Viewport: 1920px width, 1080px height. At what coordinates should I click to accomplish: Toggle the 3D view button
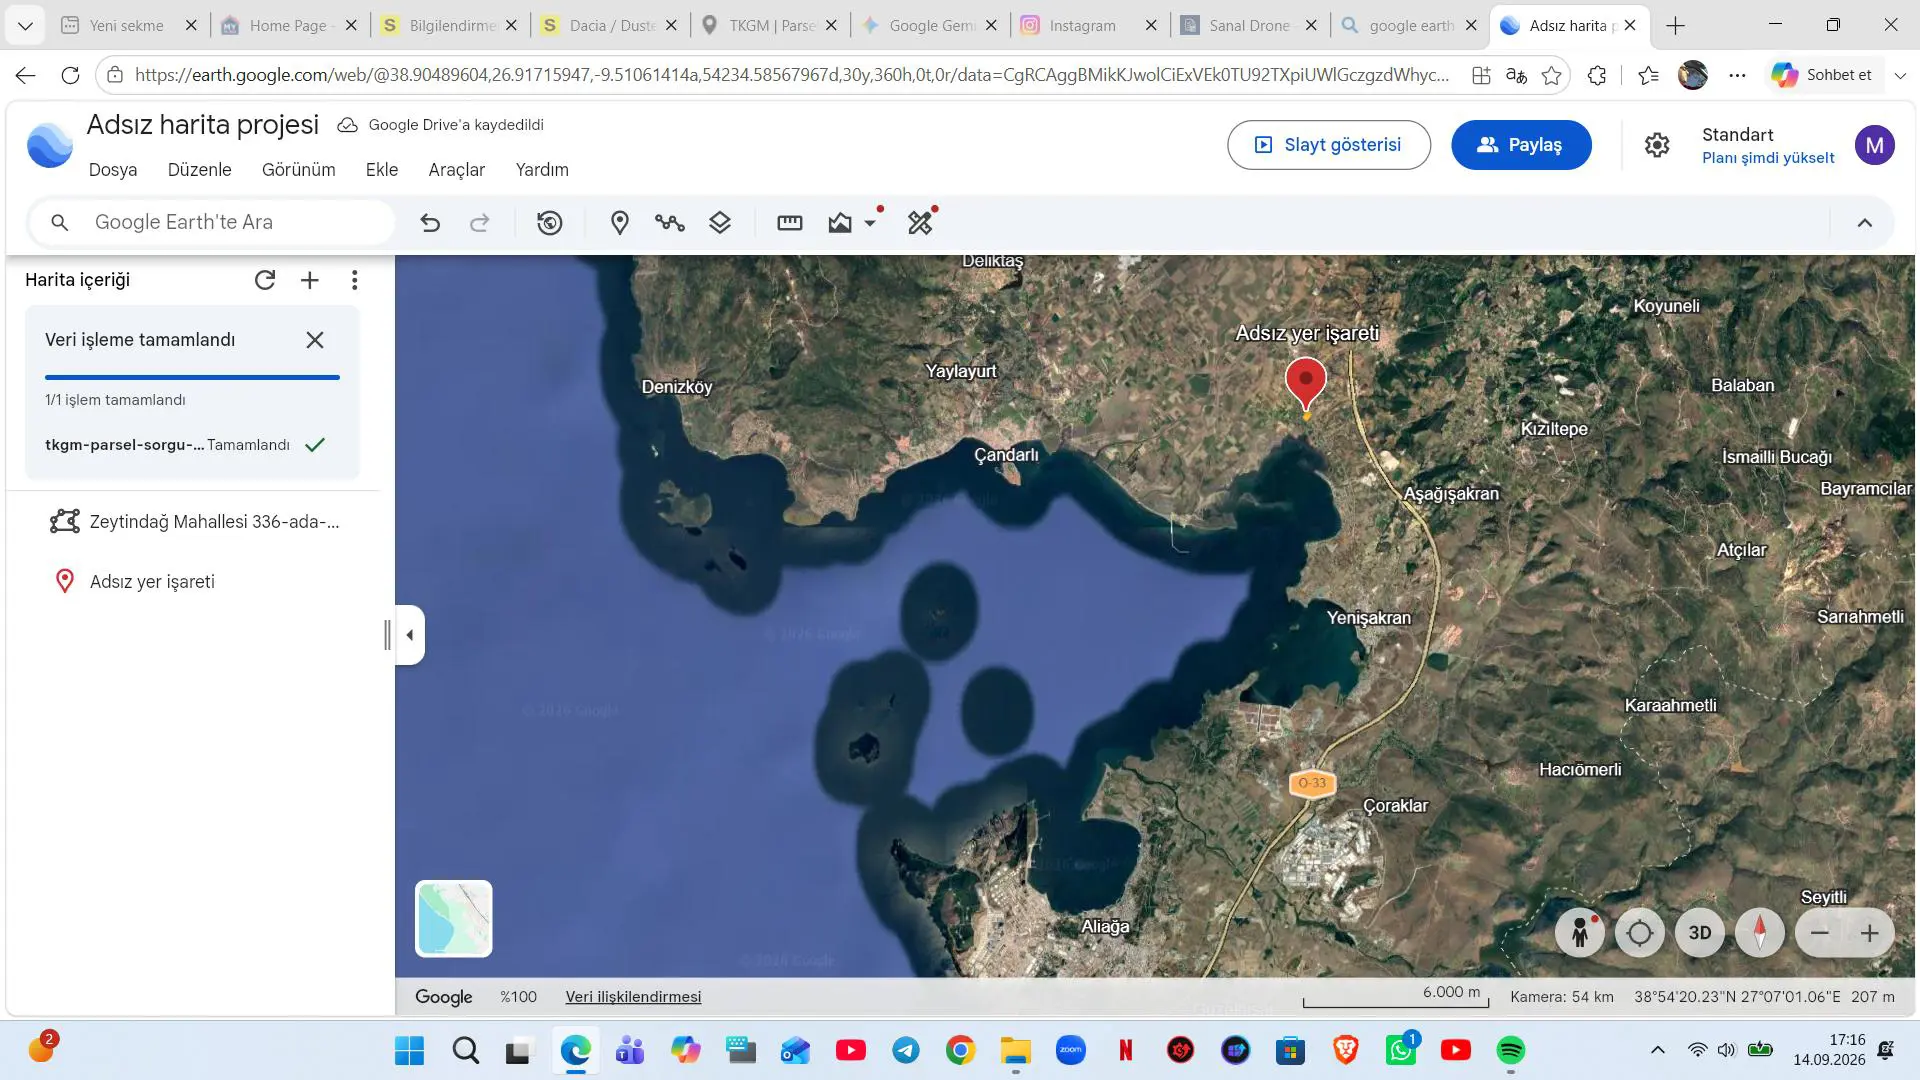1700,933
